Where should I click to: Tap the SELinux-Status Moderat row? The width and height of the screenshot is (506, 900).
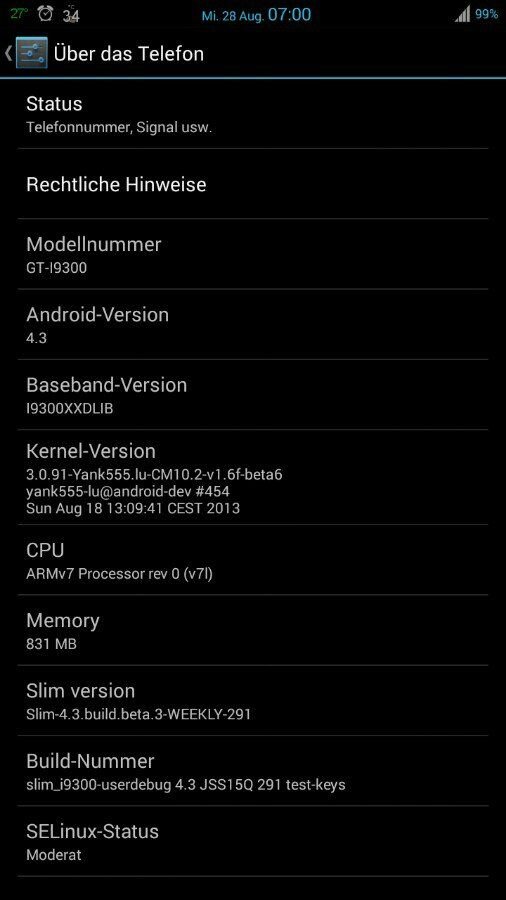click(x=252, y=841)
